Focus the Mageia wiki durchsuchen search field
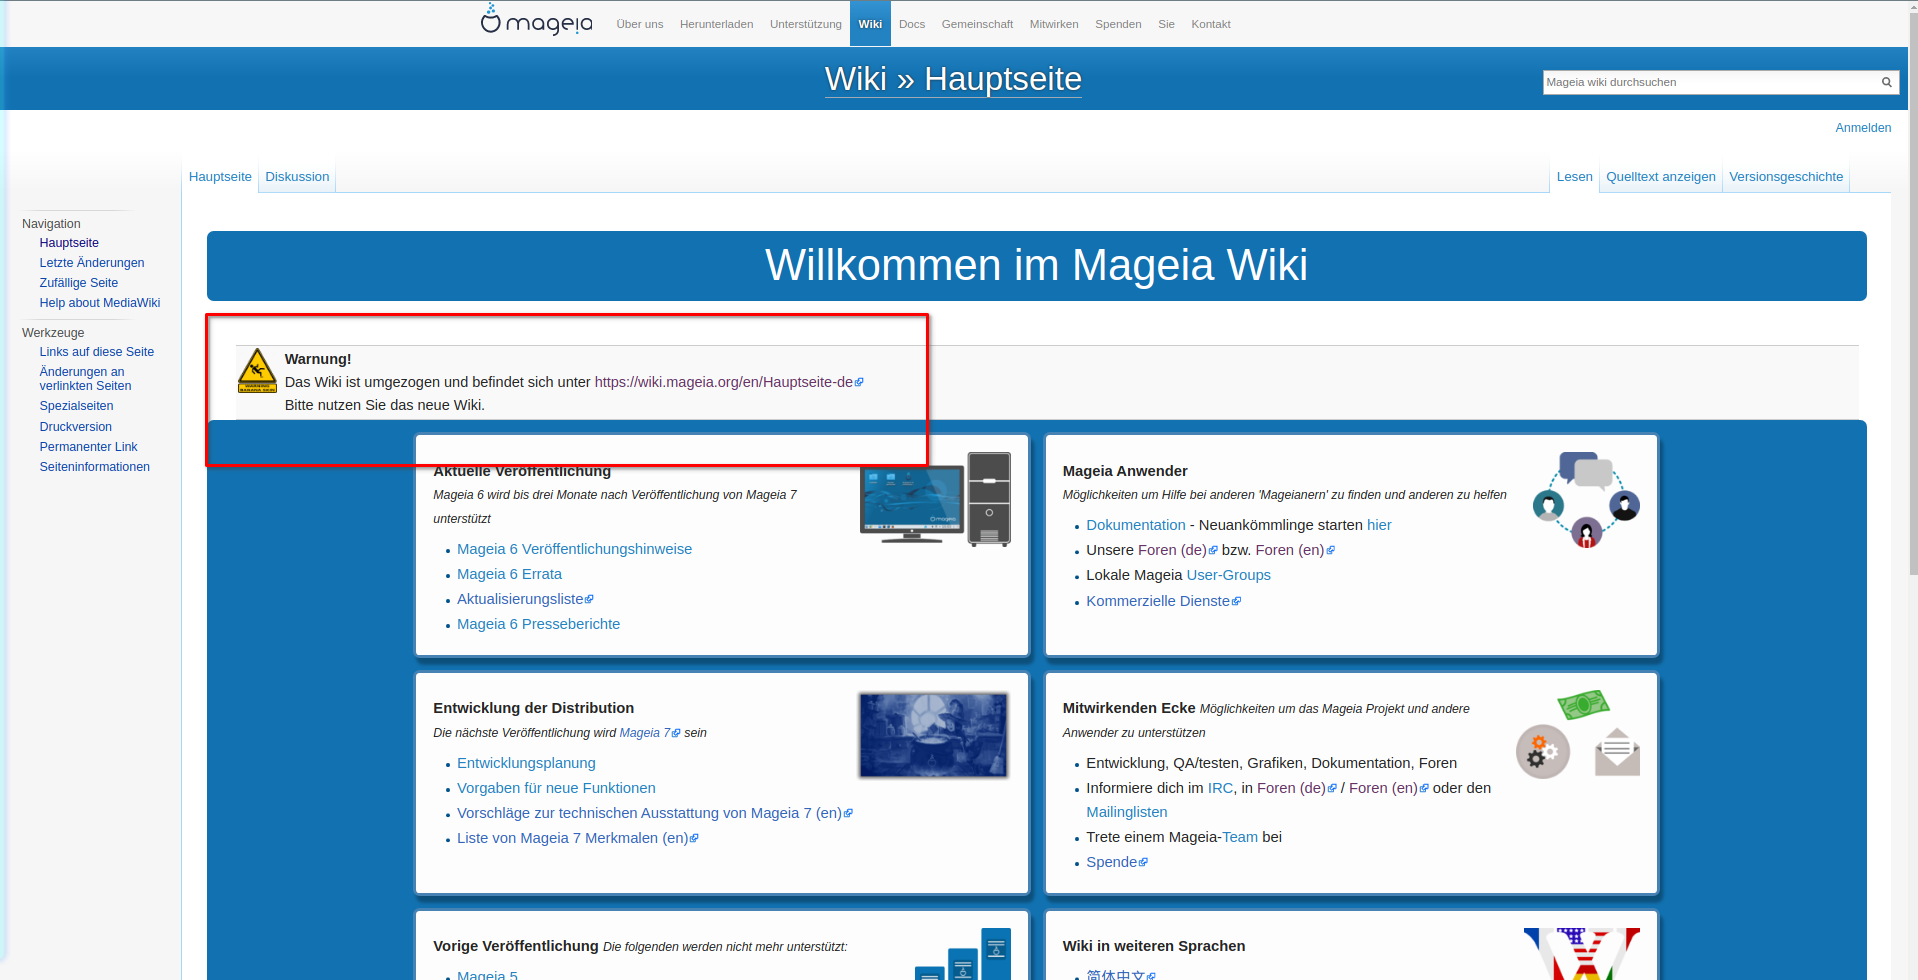 tap(1710, 82)
